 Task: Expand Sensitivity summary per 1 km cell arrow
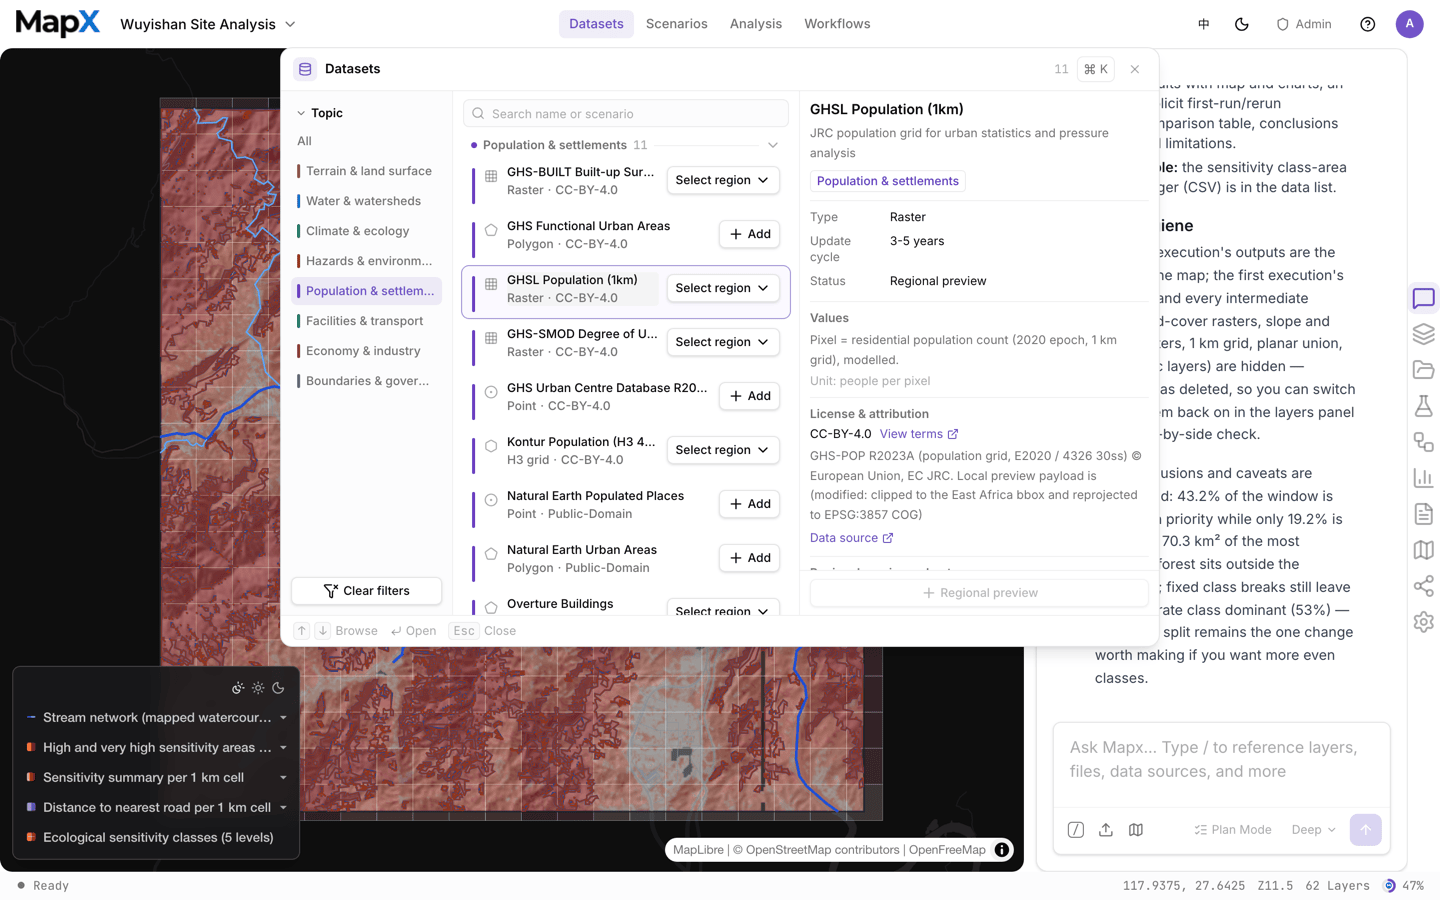283,778
